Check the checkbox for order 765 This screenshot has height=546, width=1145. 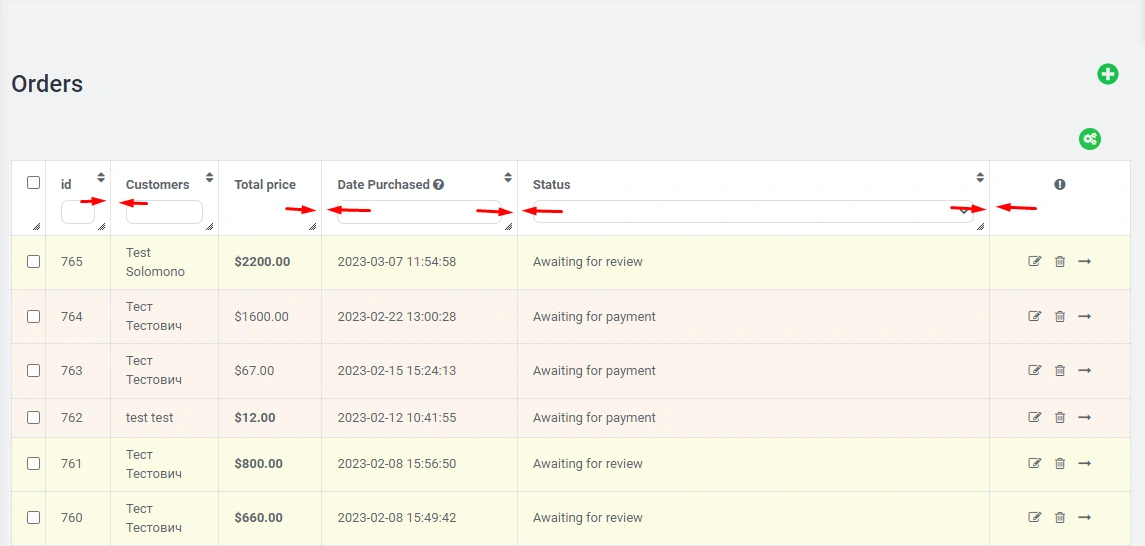tap(33, 262)
